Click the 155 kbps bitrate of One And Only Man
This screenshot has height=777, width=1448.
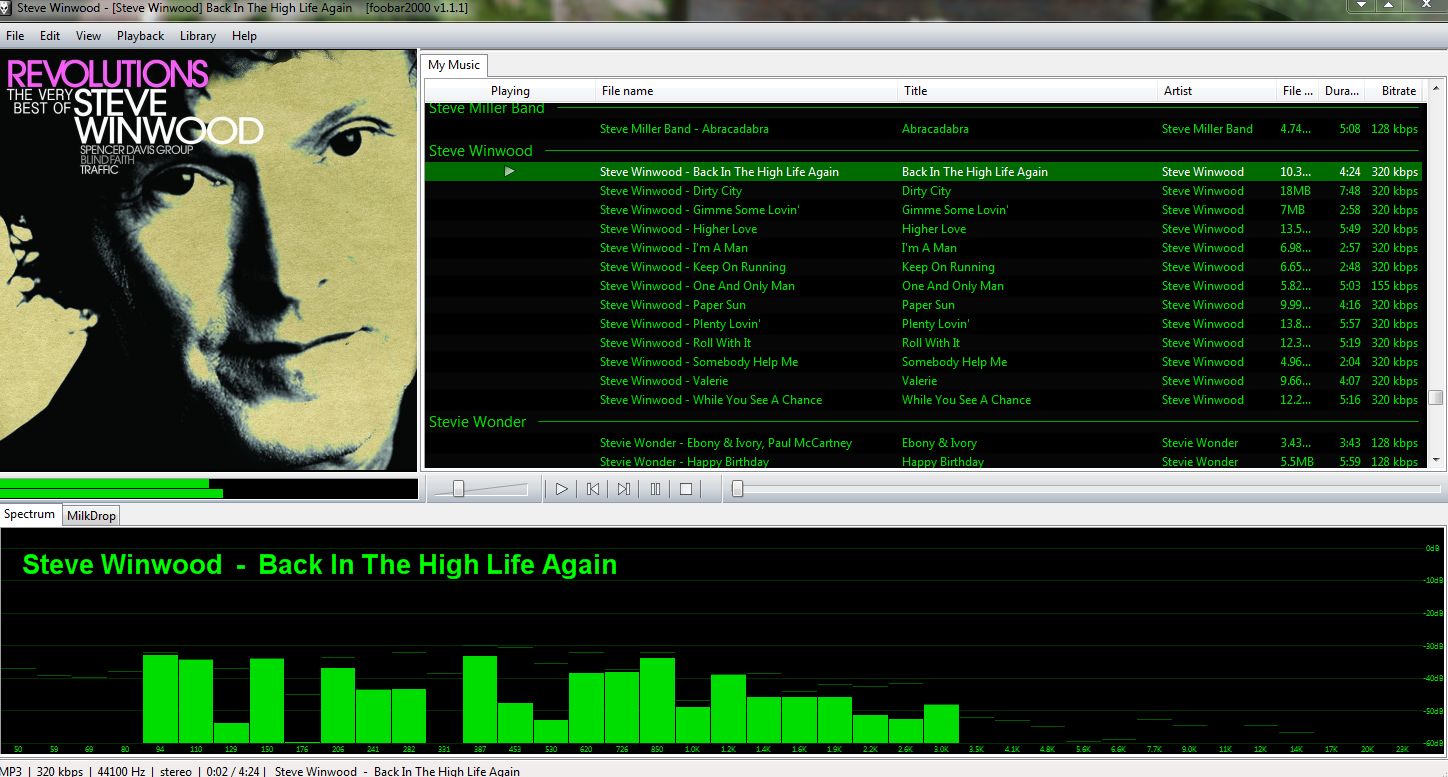pos(1394,286)
